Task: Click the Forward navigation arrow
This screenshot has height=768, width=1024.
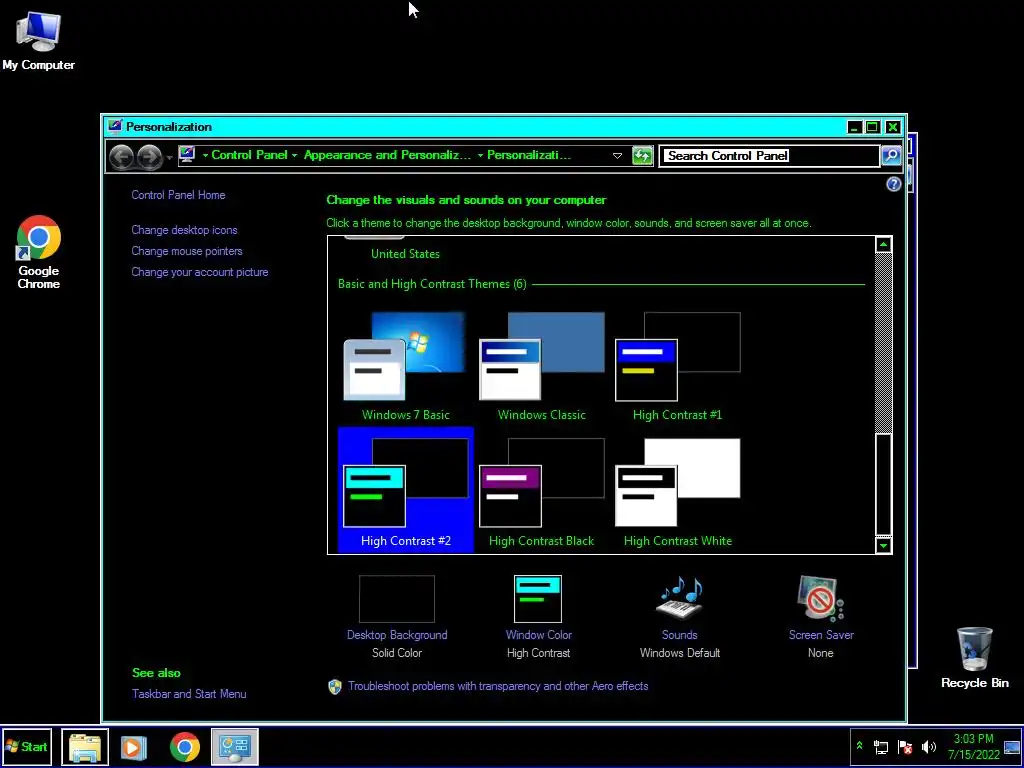Action: tap(150, 157)
